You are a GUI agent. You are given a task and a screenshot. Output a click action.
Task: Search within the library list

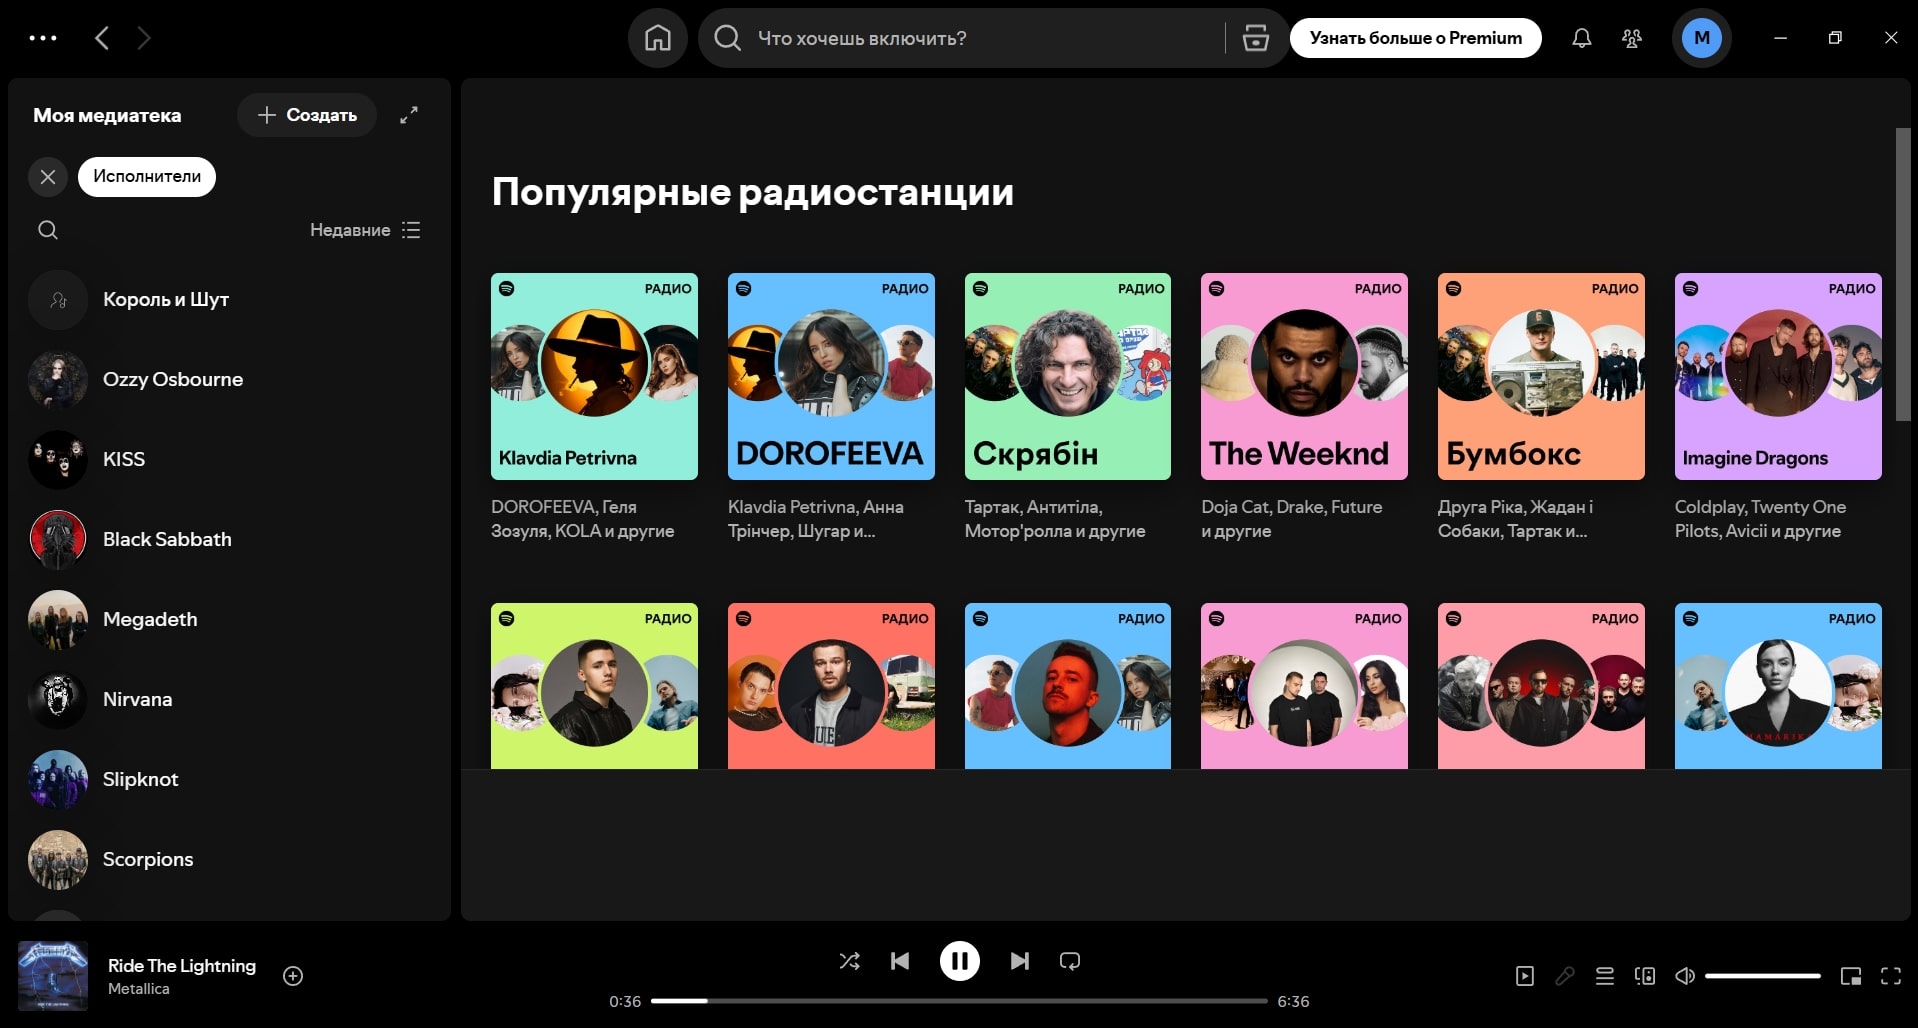(48, 230)
